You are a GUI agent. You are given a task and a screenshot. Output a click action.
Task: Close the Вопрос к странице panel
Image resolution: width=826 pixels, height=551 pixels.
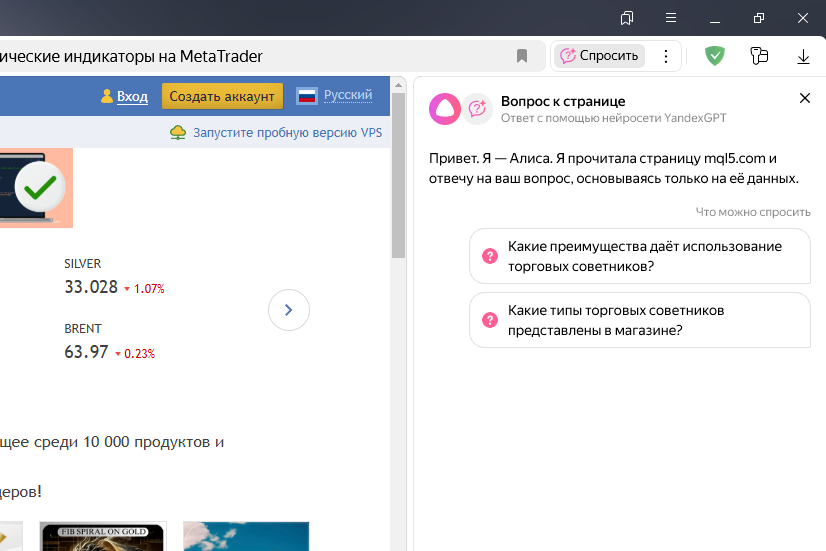tap(804, 98)
